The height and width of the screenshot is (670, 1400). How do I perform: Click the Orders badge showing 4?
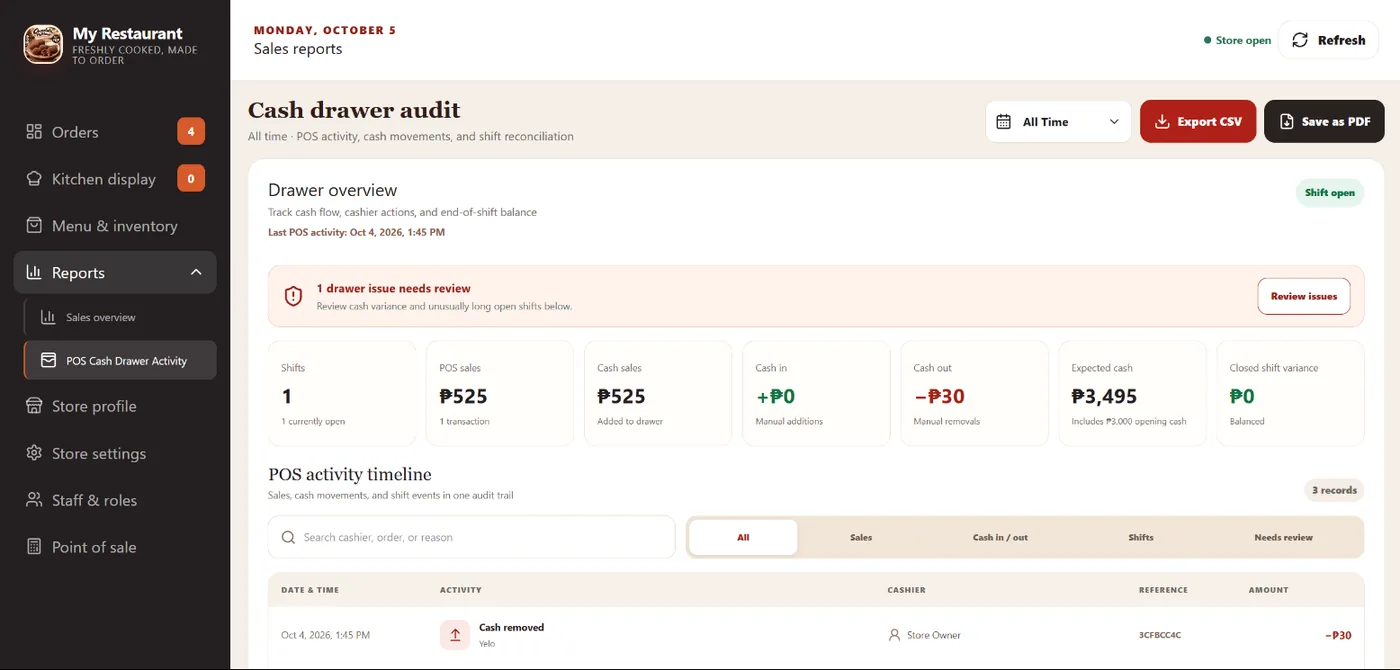click(x=191, y=131)
